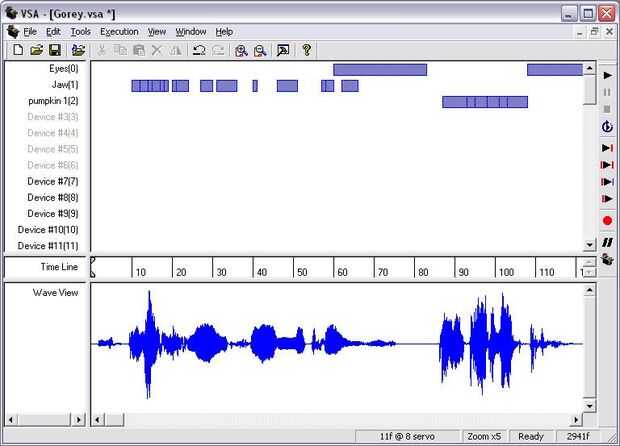The height and width of the screenshot is (446, 620).
Task: Save the routine with the floppy icon
Action: [55, 50]
